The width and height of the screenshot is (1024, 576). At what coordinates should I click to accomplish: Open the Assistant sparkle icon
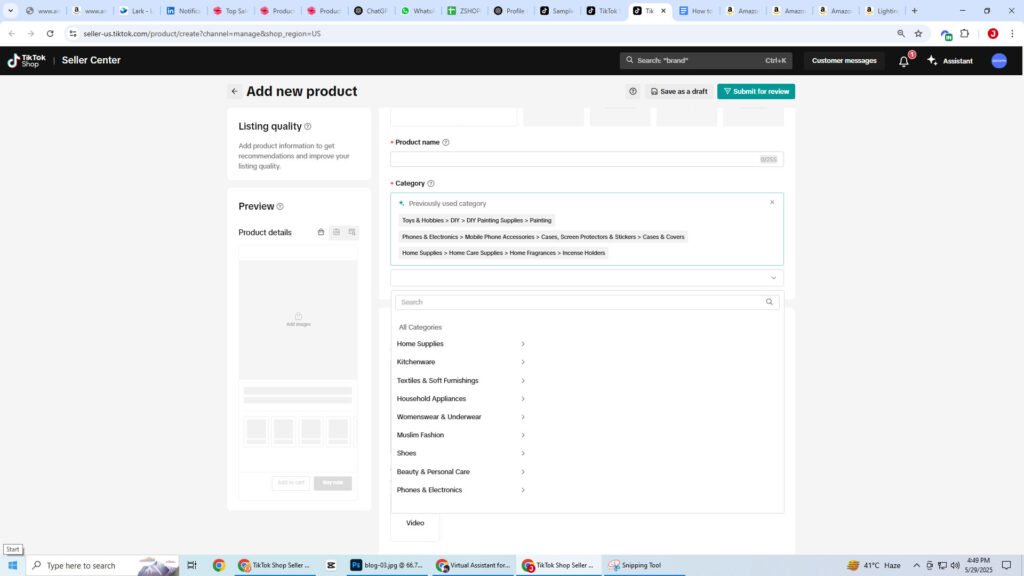point(933,61)
